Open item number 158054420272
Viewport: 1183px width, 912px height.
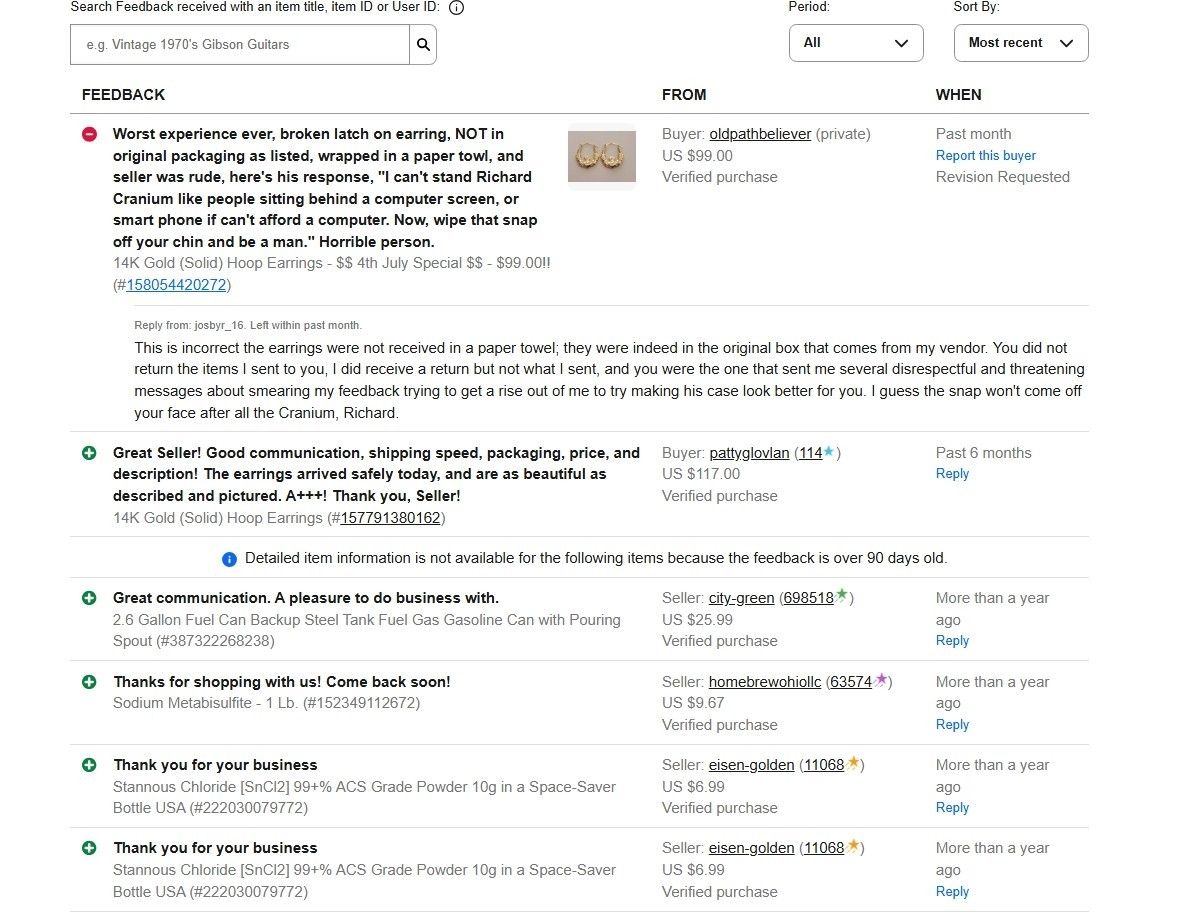click(x=177, y=285)
